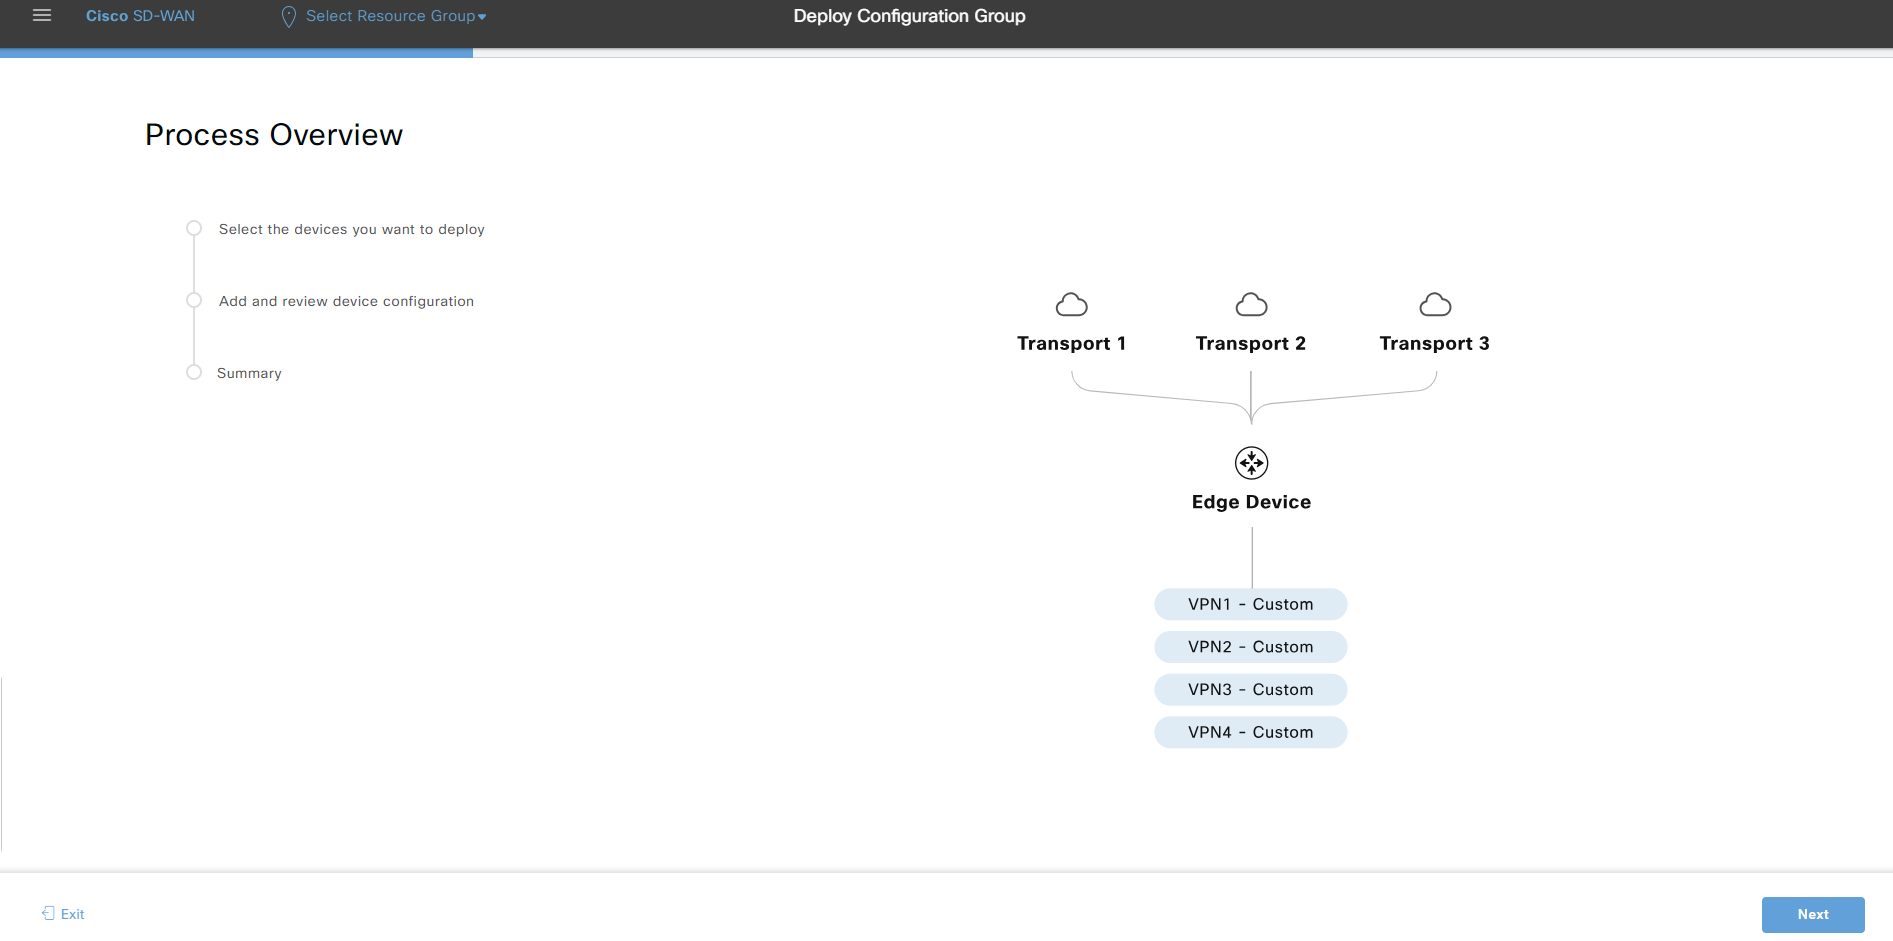This screenshot has height=941, width=1893.
Task: Open the Select Resource Group dropdown
Action: coord(396,16)
